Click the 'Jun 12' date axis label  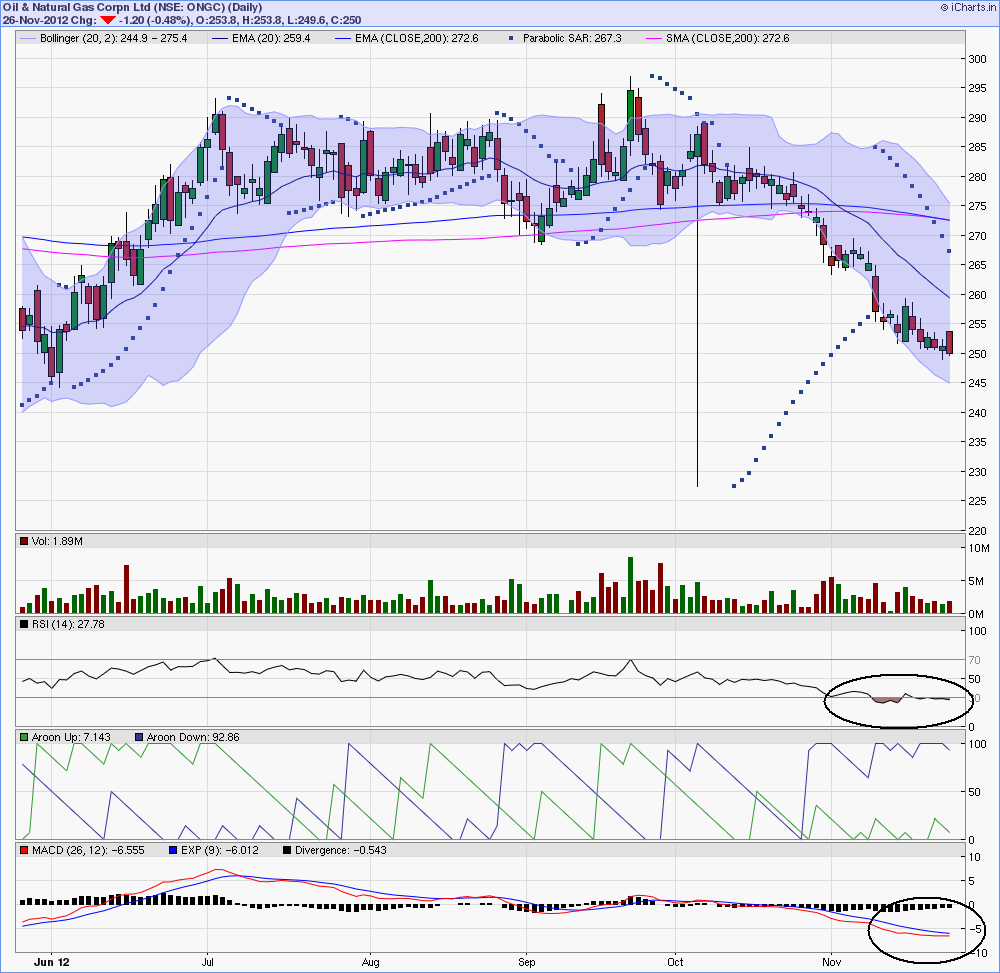click(52, 962)
